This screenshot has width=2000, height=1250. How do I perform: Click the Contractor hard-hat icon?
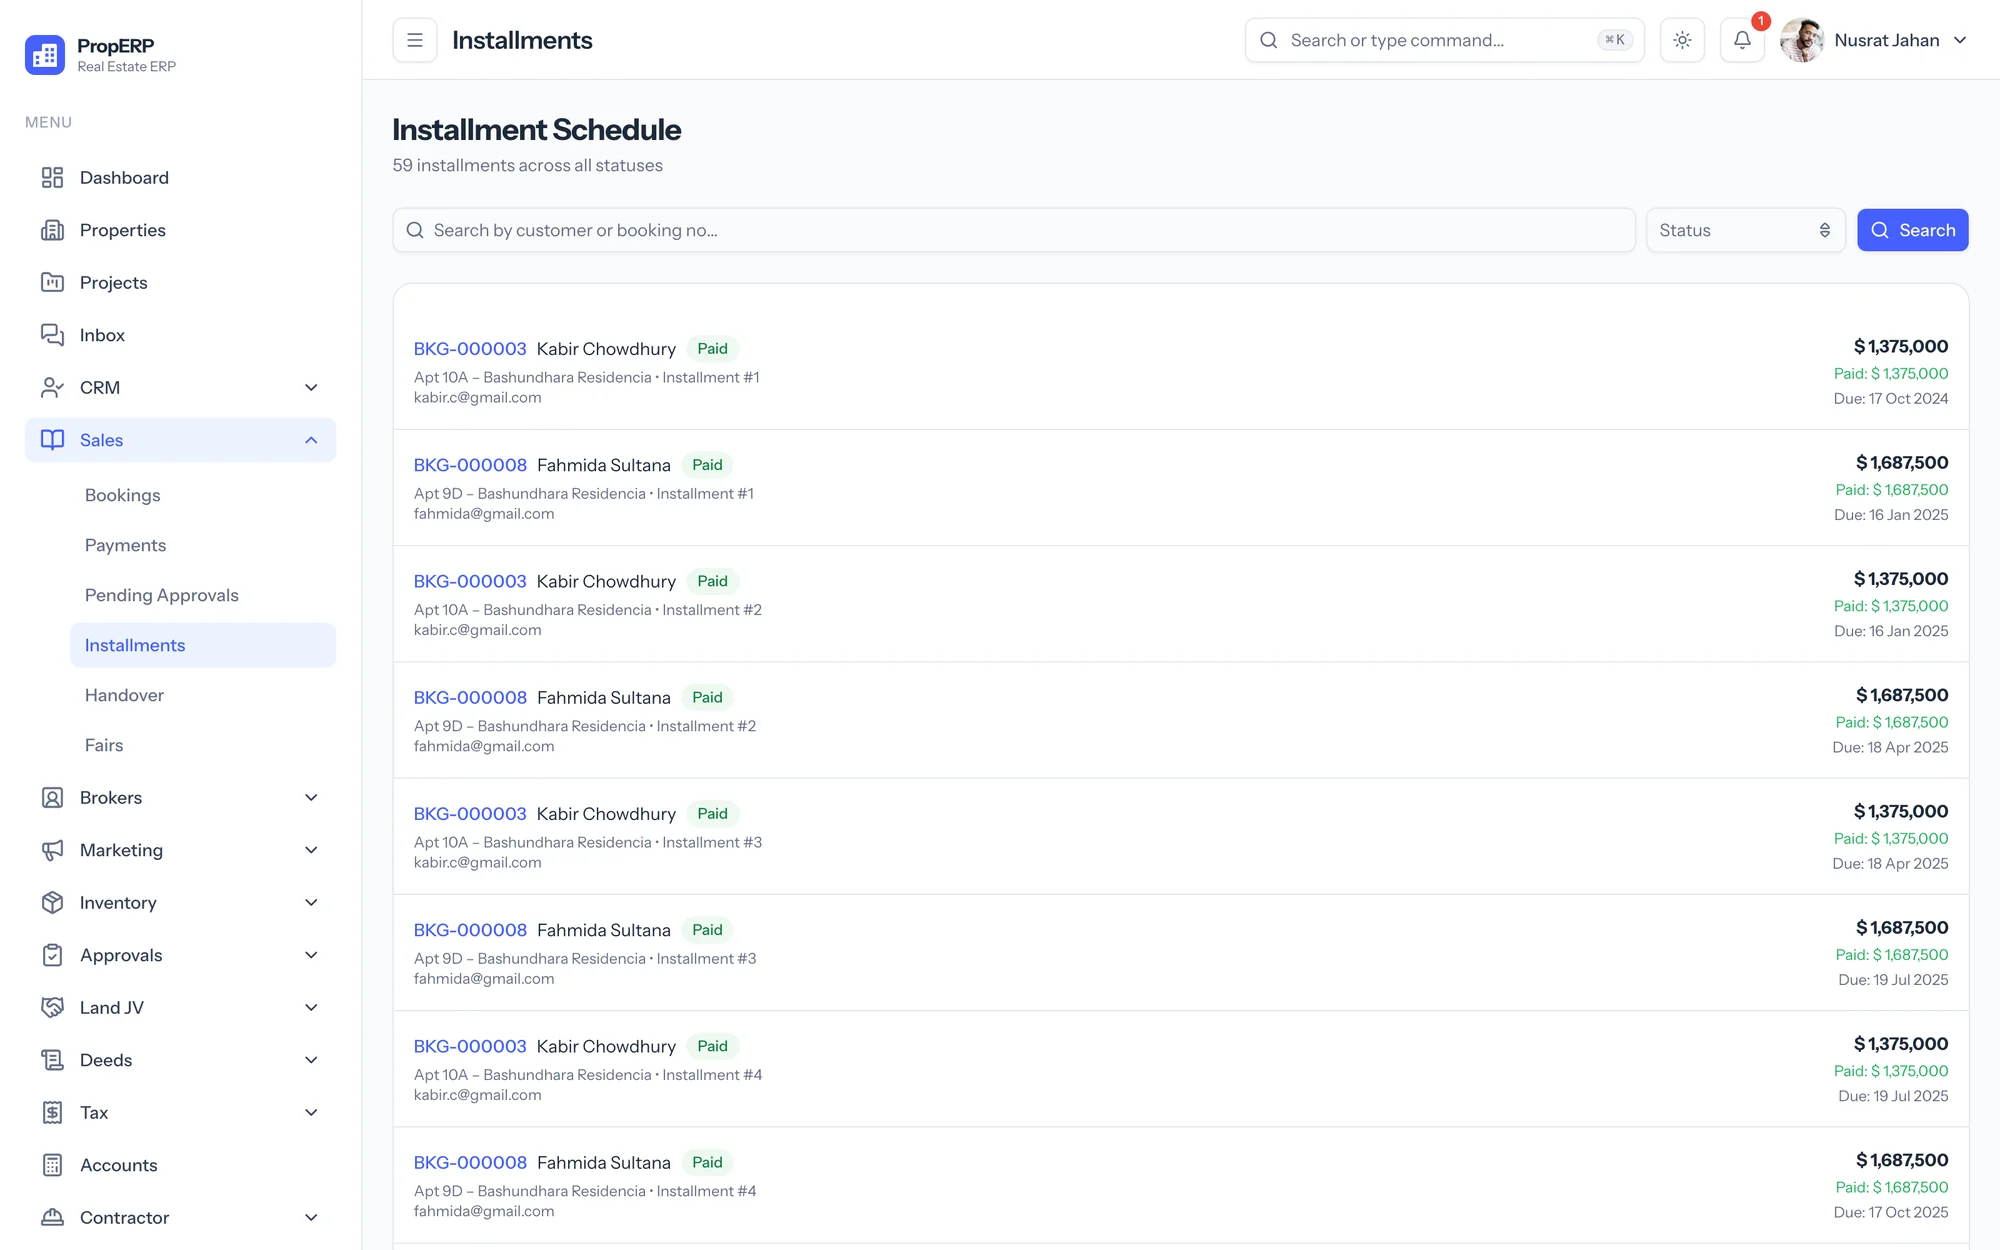point(52,1218)
